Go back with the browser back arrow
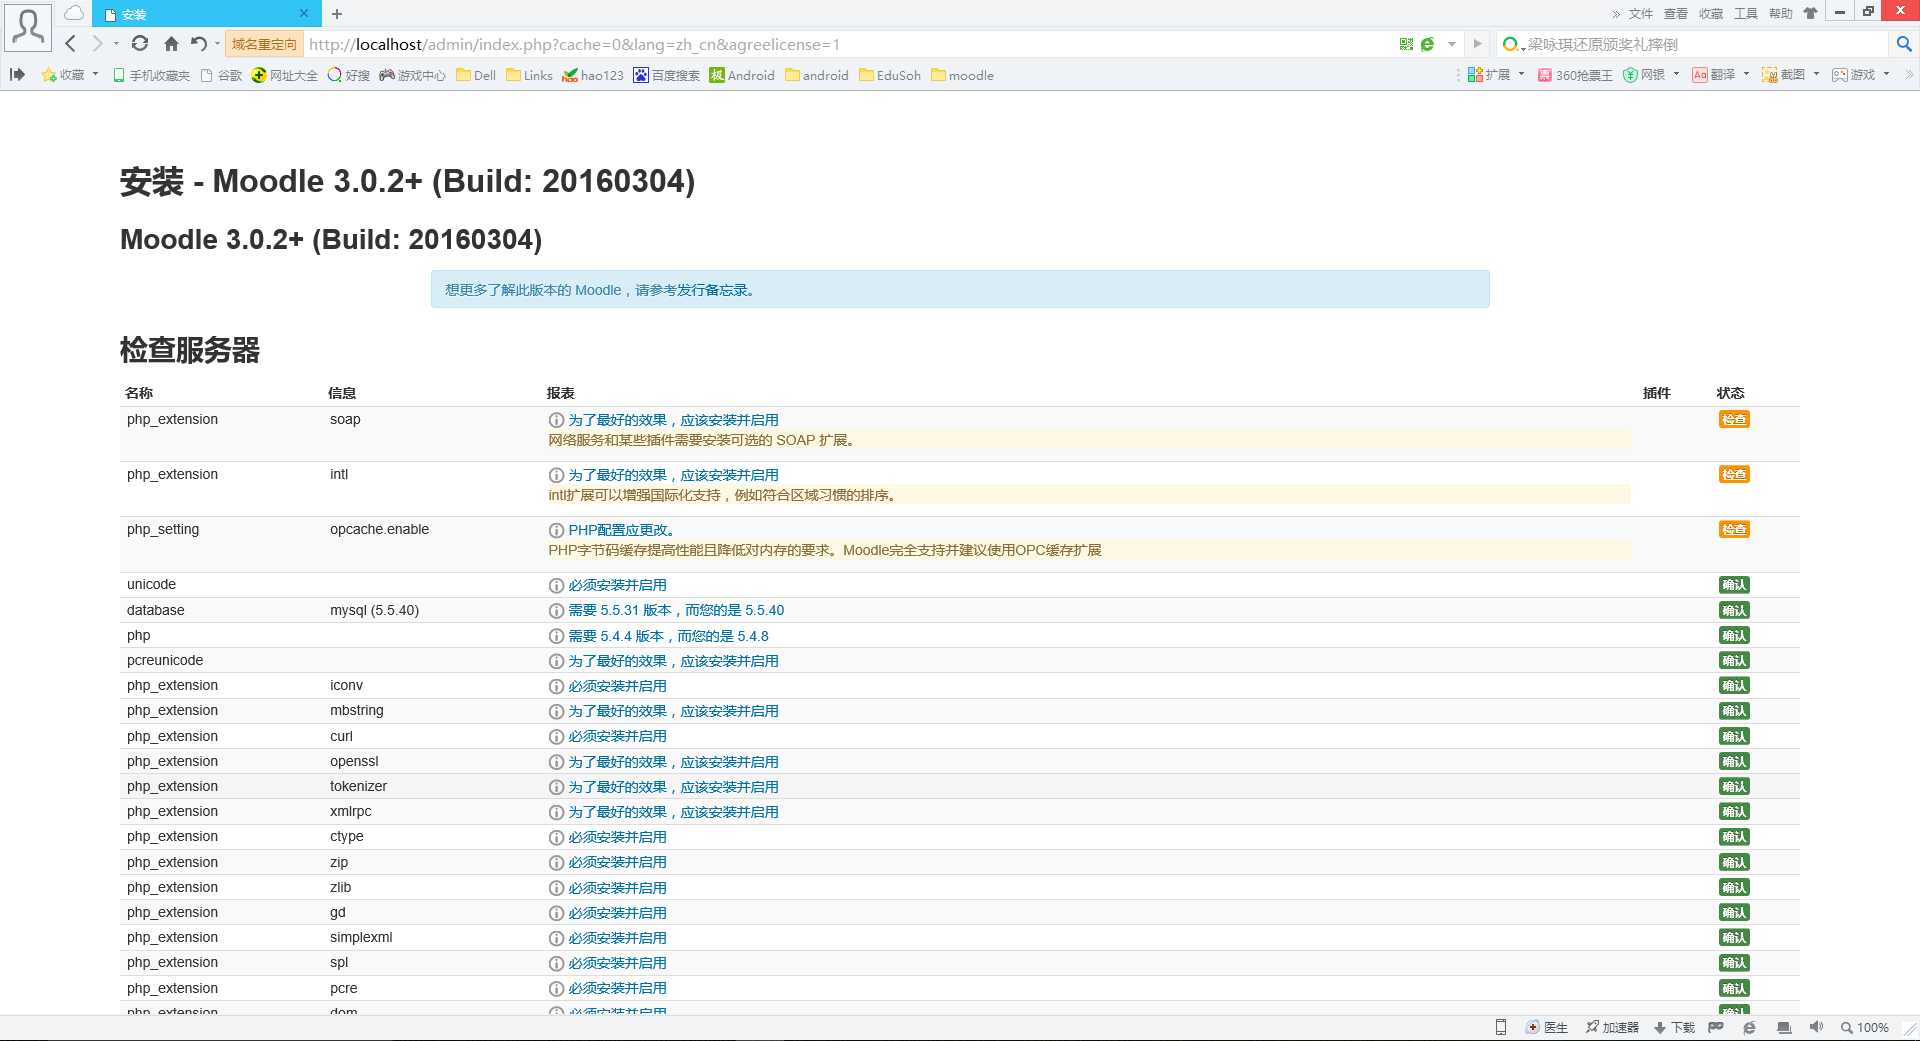The width and height of the screenshot is (1920, 1041). 70,43
